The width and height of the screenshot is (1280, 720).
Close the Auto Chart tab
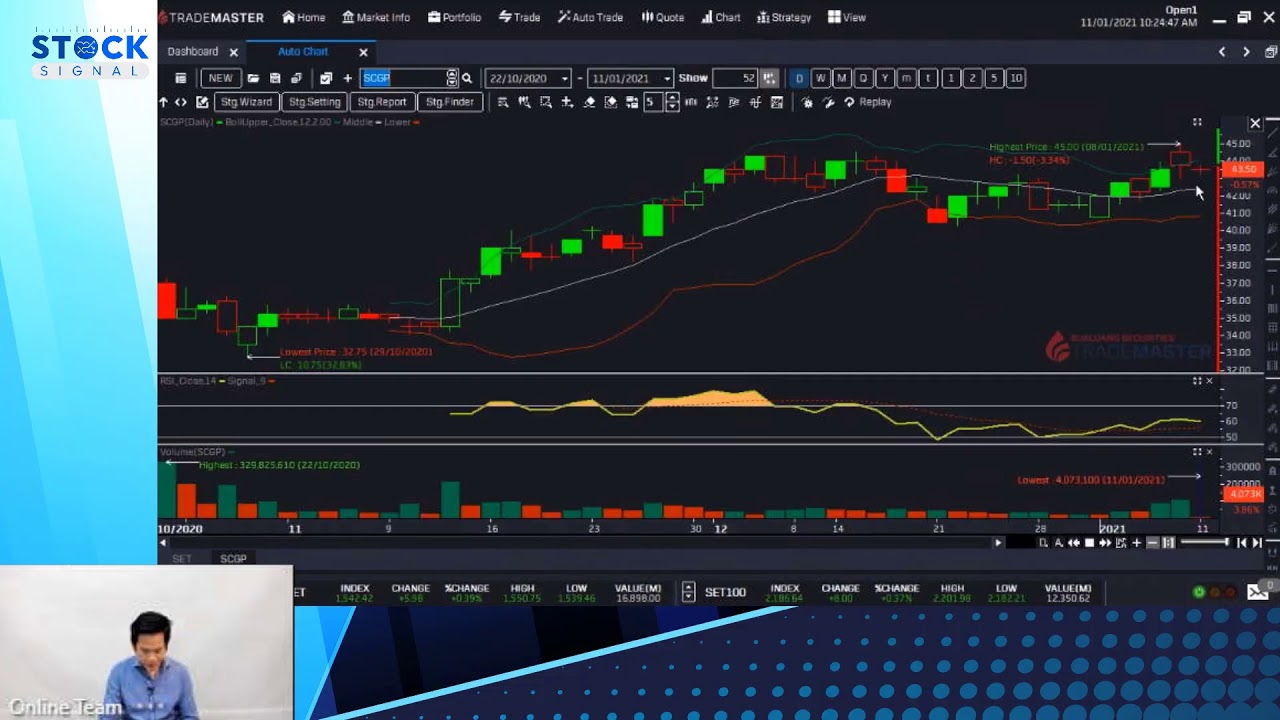pyautogui.click(x=363, y=52)
